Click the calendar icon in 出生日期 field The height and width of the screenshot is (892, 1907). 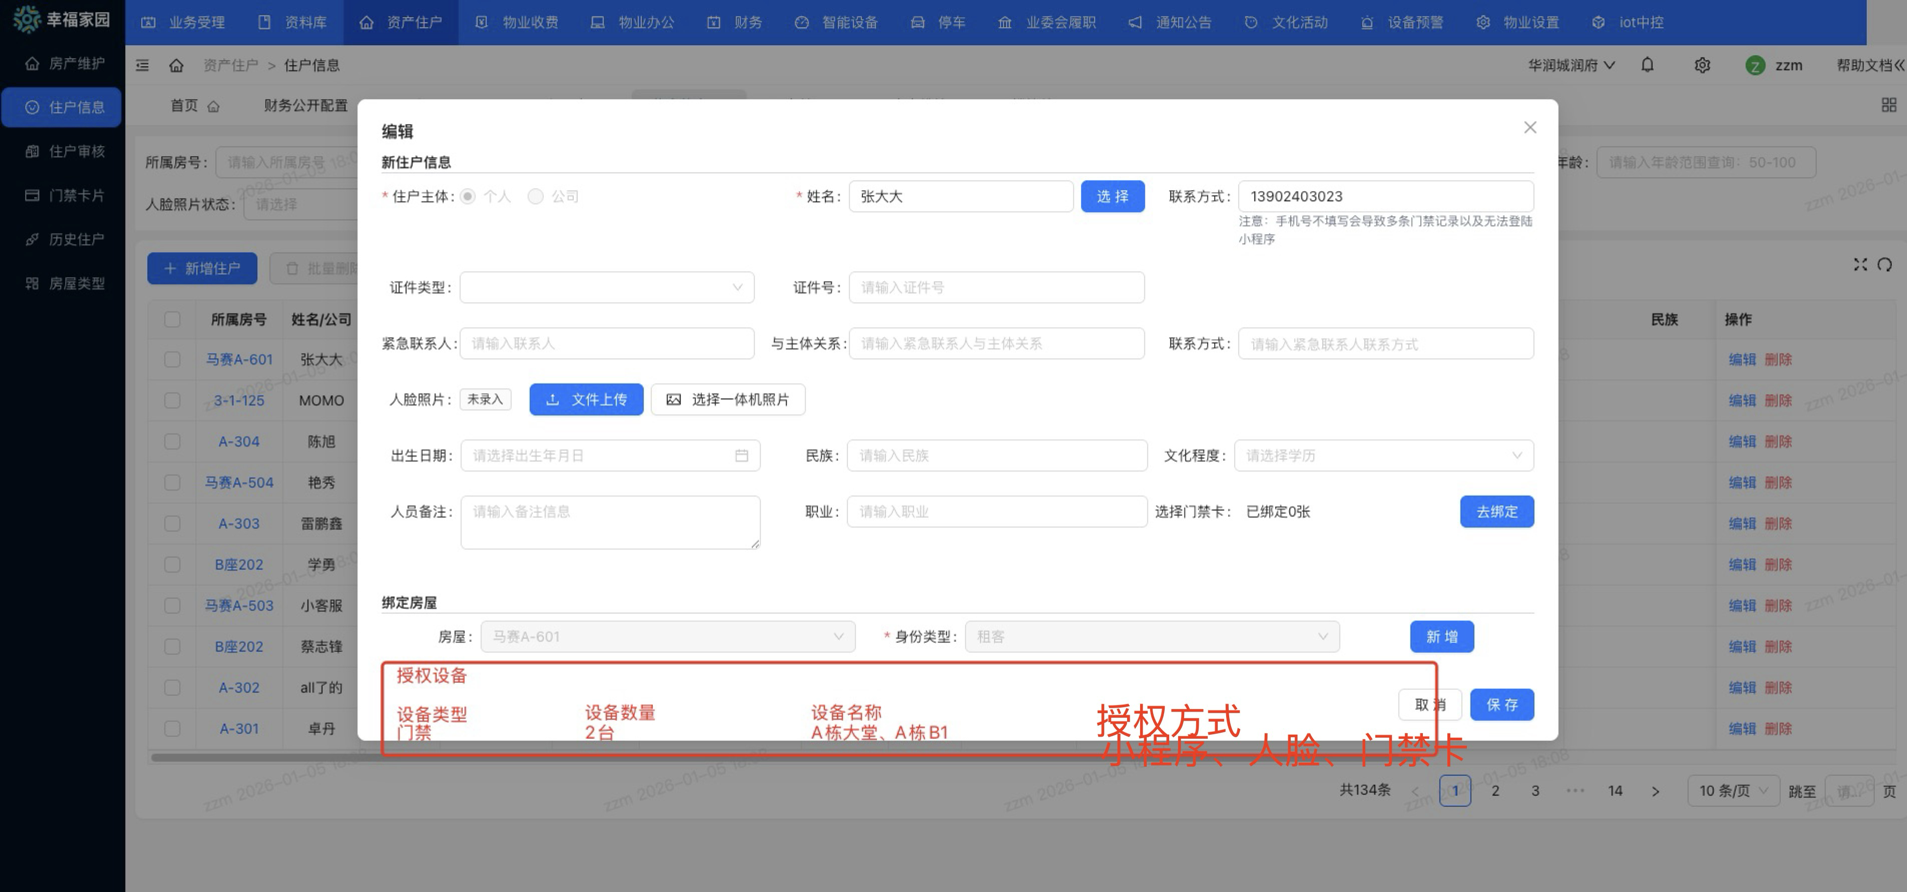tap(741, 456)
